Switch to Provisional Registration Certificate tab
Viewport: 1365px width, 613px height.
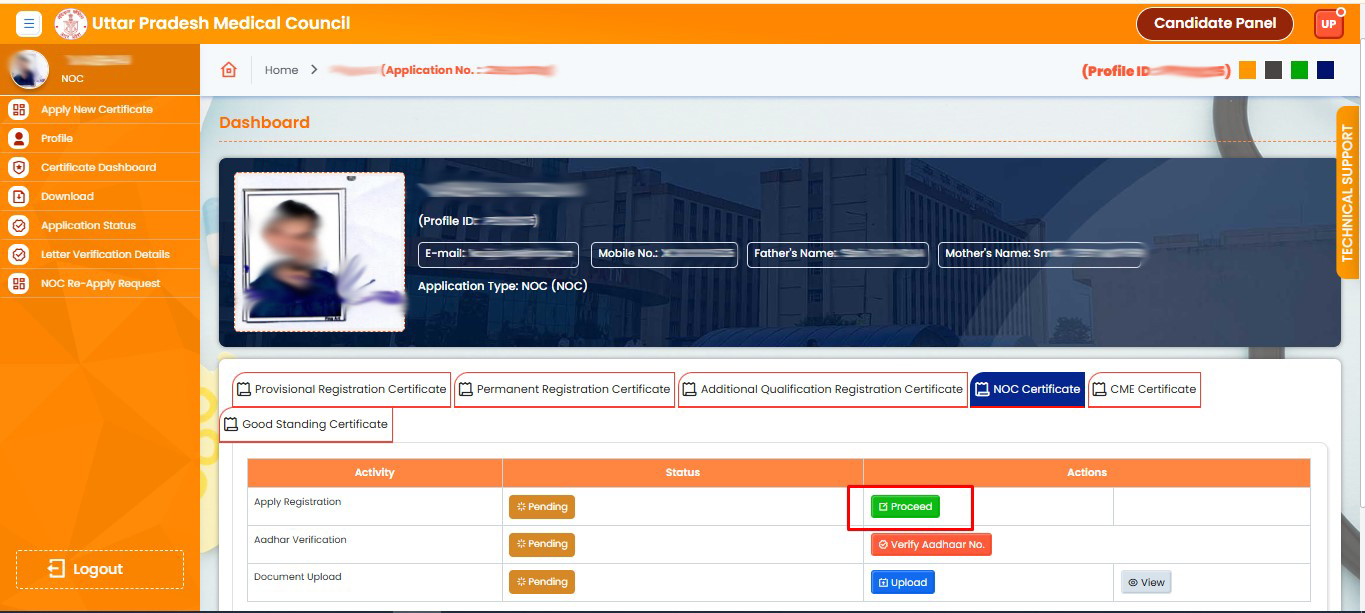pos(341,389)
